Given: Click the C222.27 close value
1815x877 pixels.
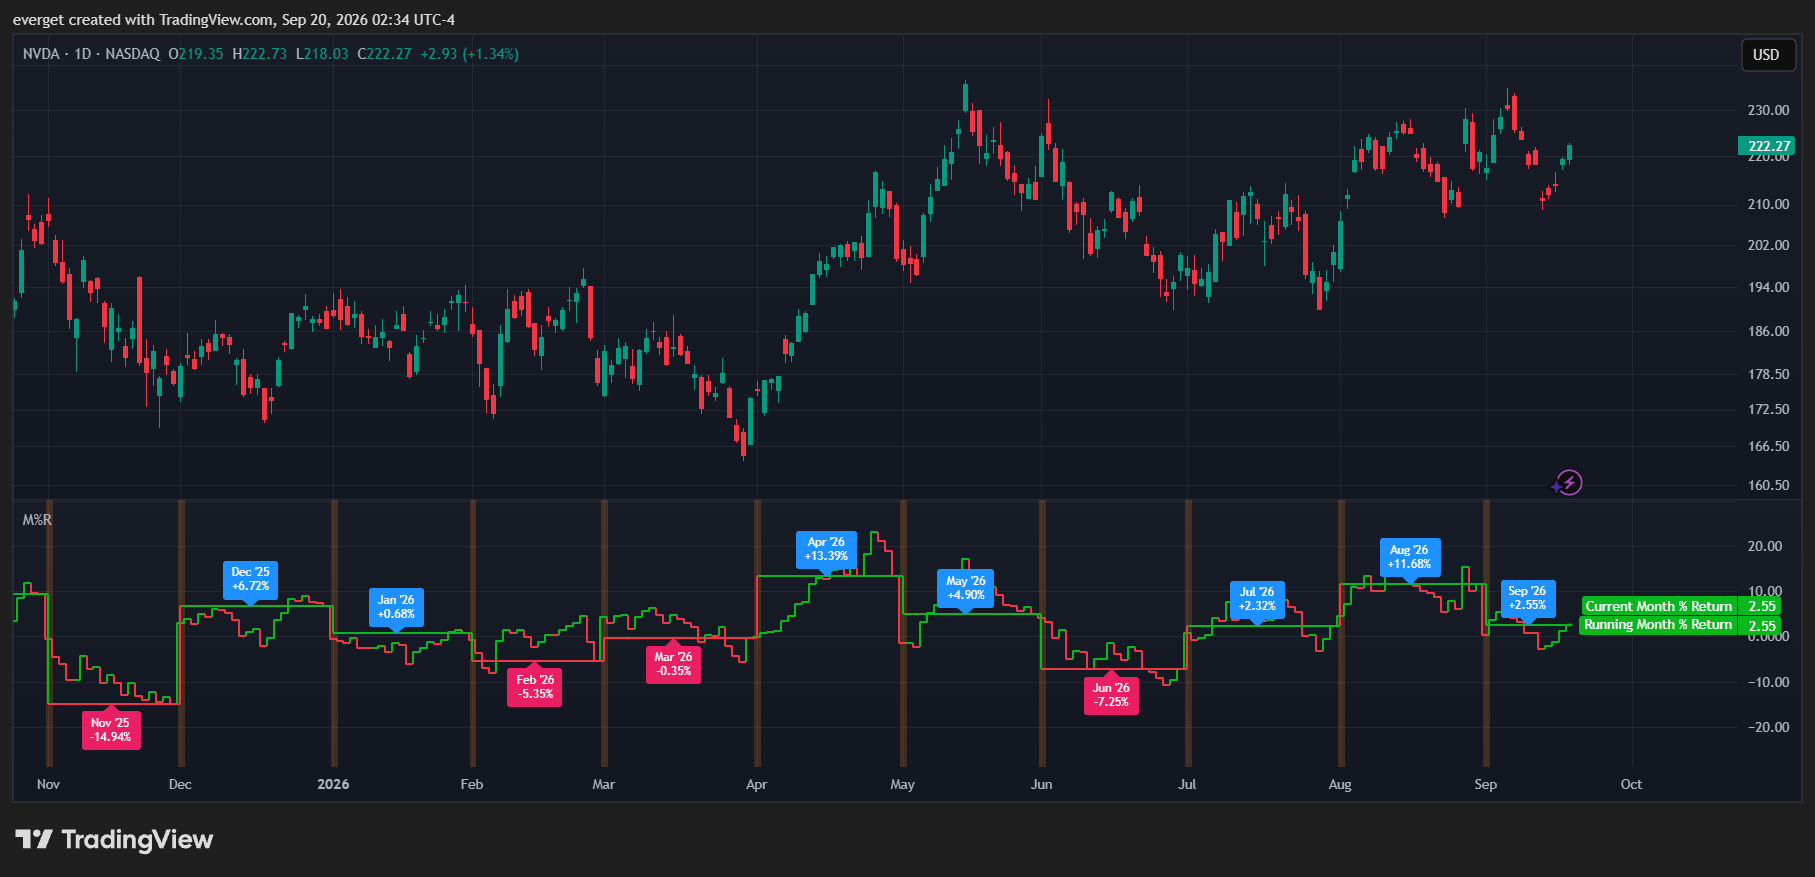Looking at the screenshot, I should 384,54.
